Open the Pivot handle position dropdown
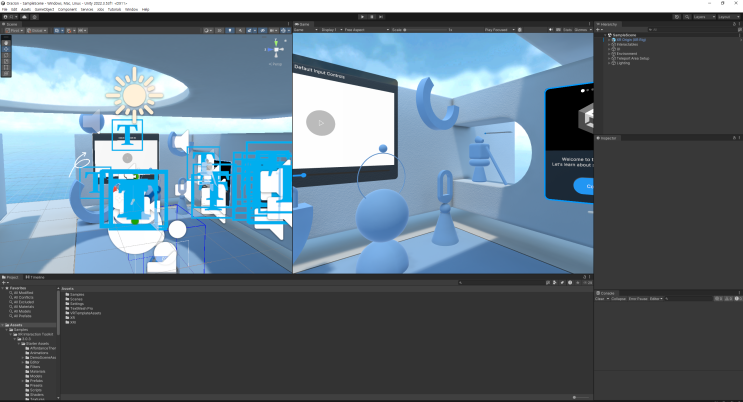743x402 pixels. (x=15, y=30)
